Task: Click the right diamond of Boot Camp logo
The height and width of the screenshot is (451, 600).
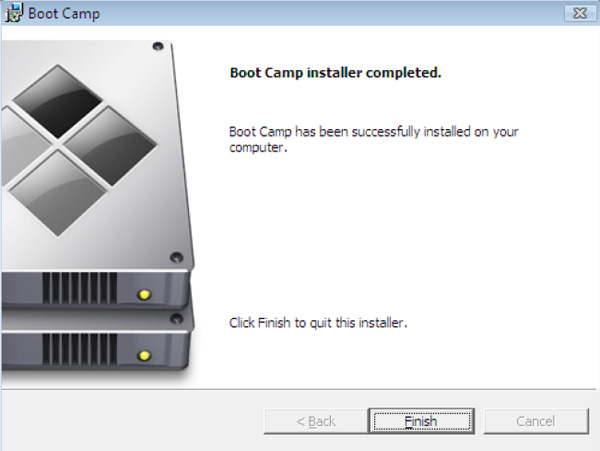Action: tap(110, 146)
